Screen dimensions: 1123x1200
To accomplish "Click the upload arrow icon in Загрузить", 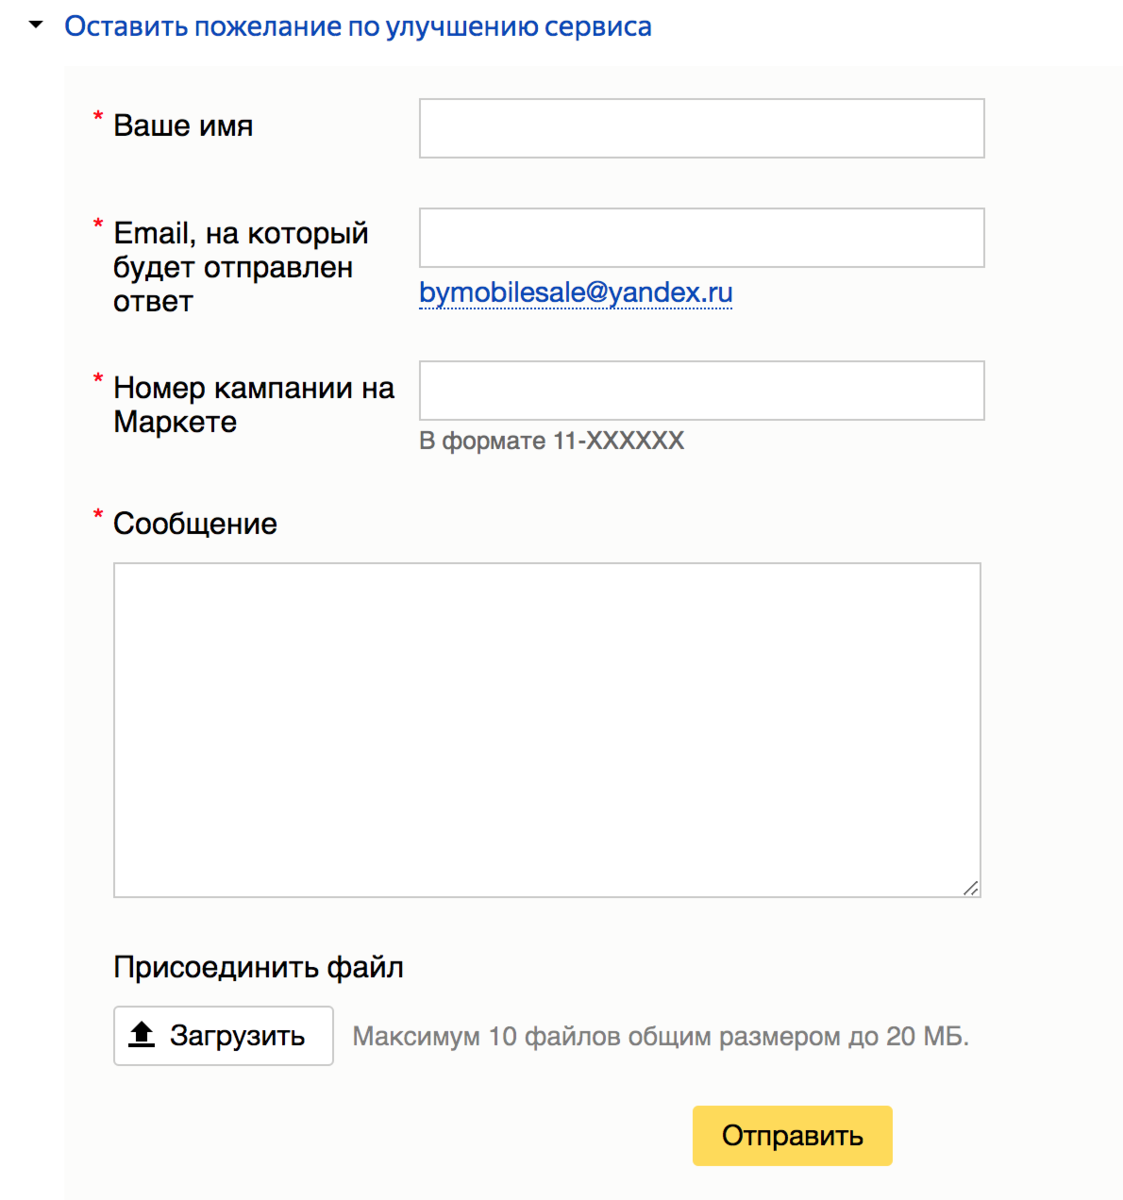I will coord(142,1035).
